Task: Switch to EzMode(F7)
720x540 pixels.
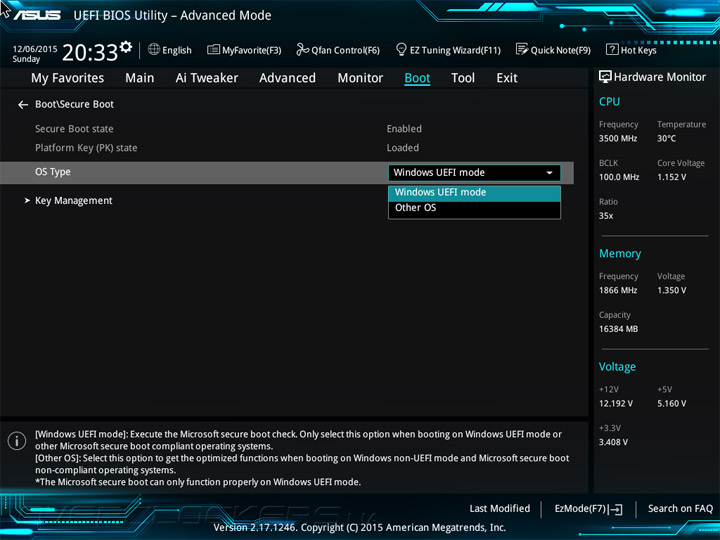Action: (x=588, y=509)
